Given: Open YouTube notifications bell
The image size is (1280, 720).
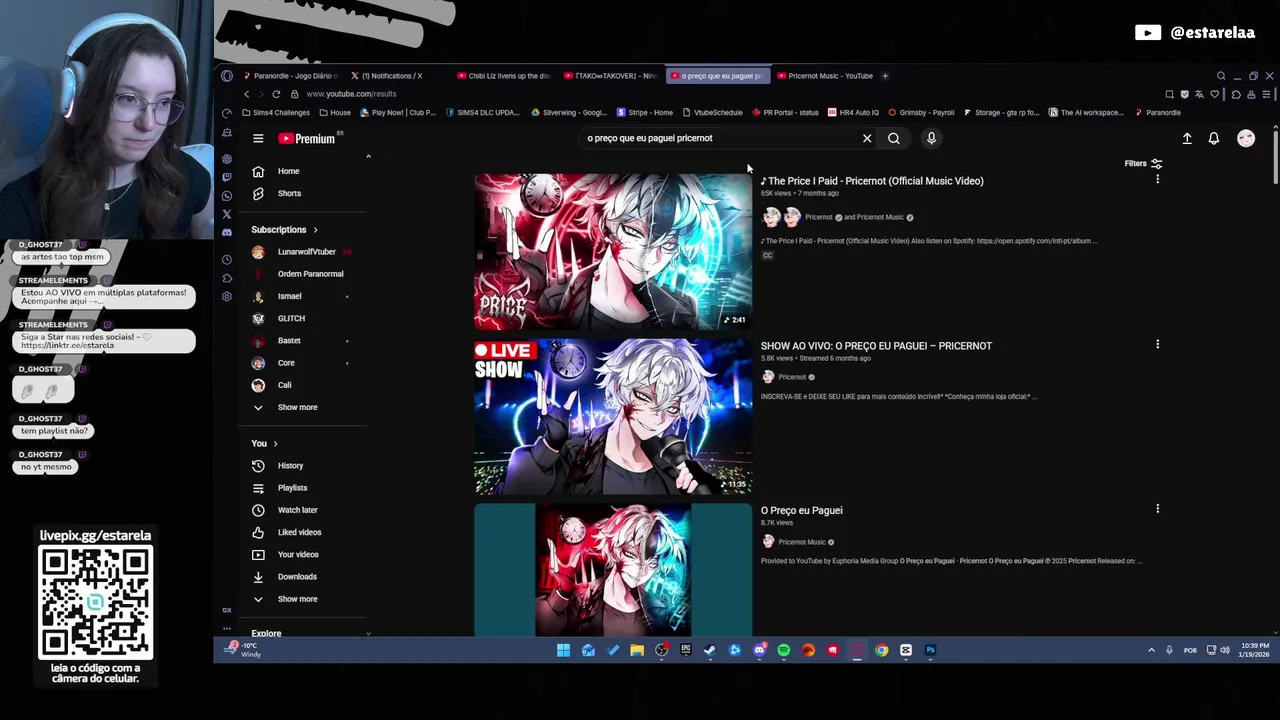Looking at the screenshot, I should (x=1214, y=139).
